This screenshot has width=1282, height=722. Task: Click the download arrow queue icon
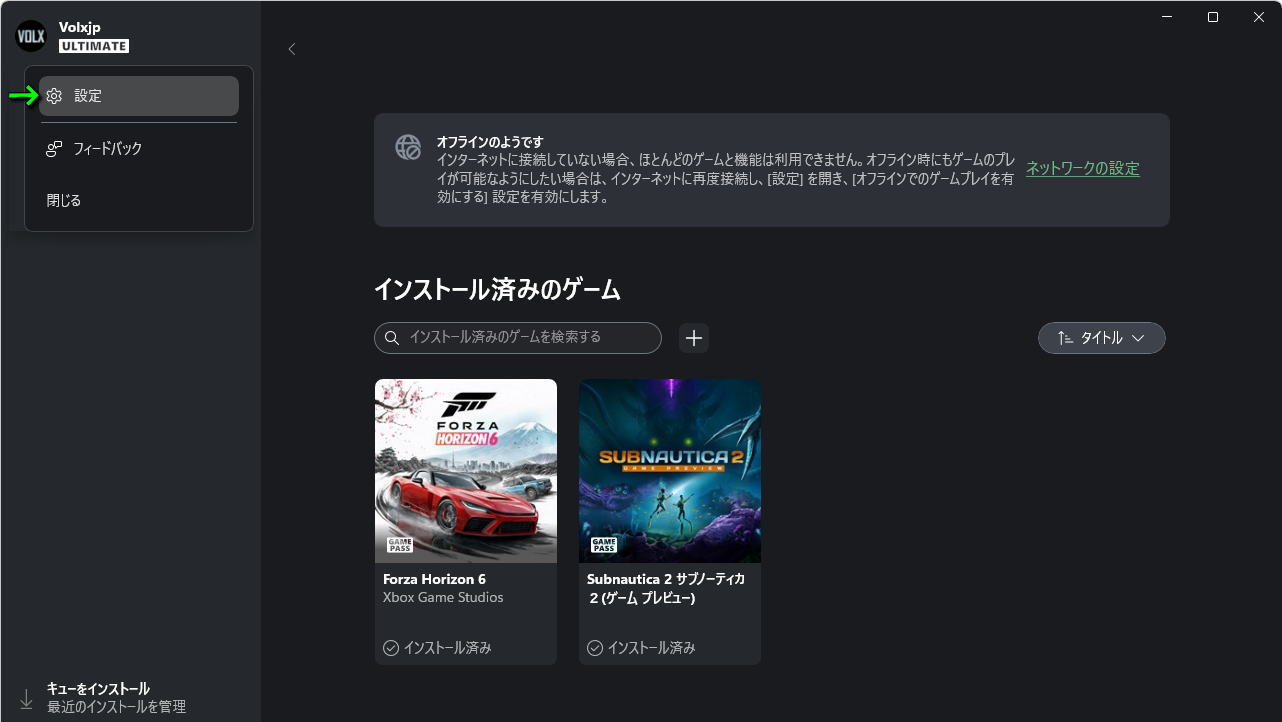(x=26, y=698)
